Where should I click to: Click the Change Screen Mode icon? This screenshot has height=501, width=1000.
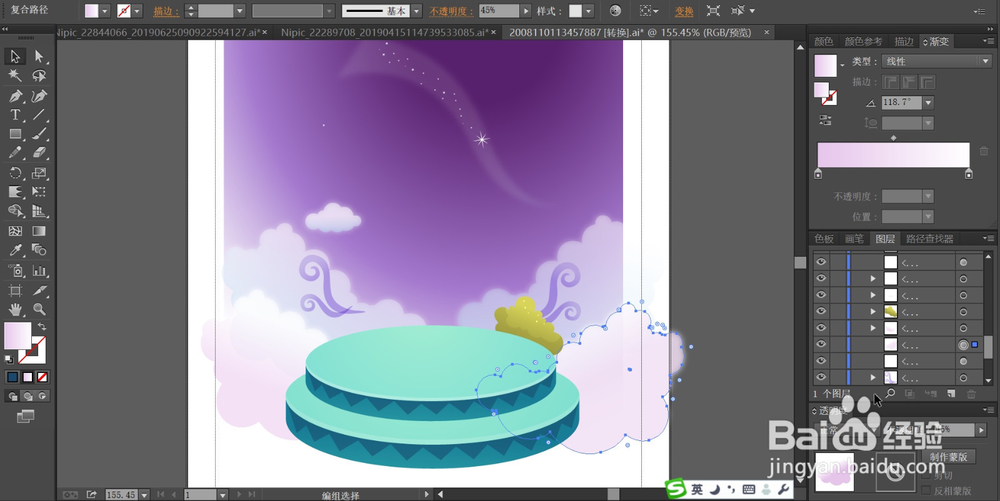26,416
